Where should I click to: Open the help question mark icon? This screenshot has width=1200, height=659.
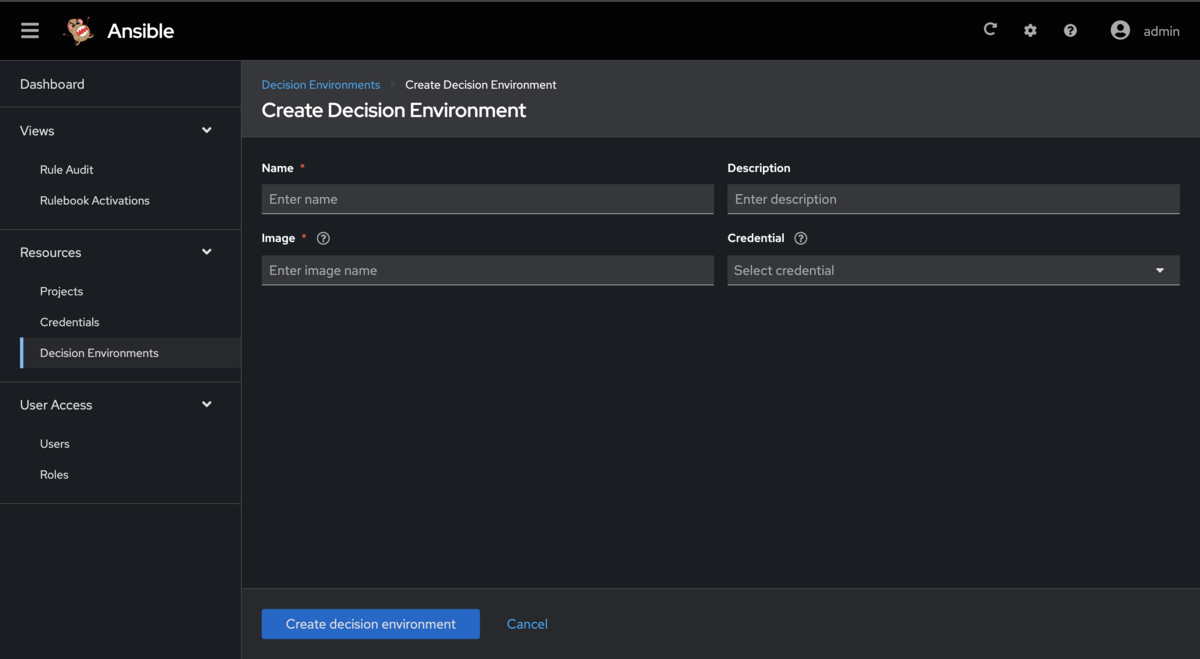(x=1070, y=30)
